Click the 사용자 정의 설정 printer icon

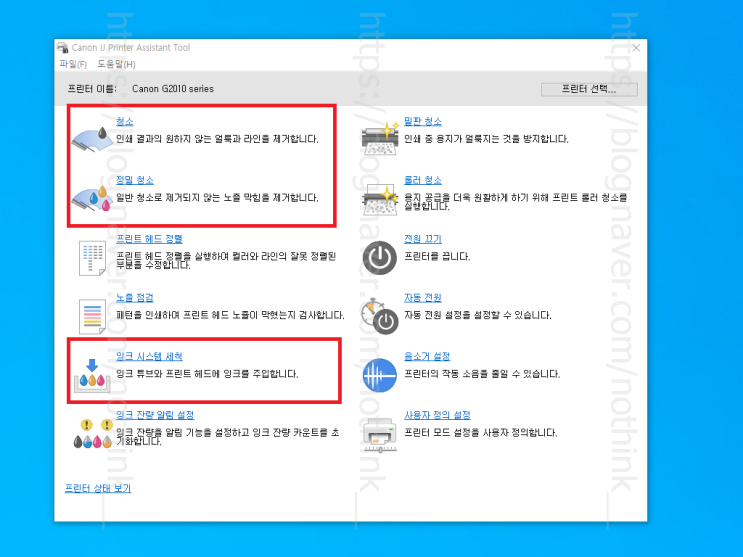(380, 435)
